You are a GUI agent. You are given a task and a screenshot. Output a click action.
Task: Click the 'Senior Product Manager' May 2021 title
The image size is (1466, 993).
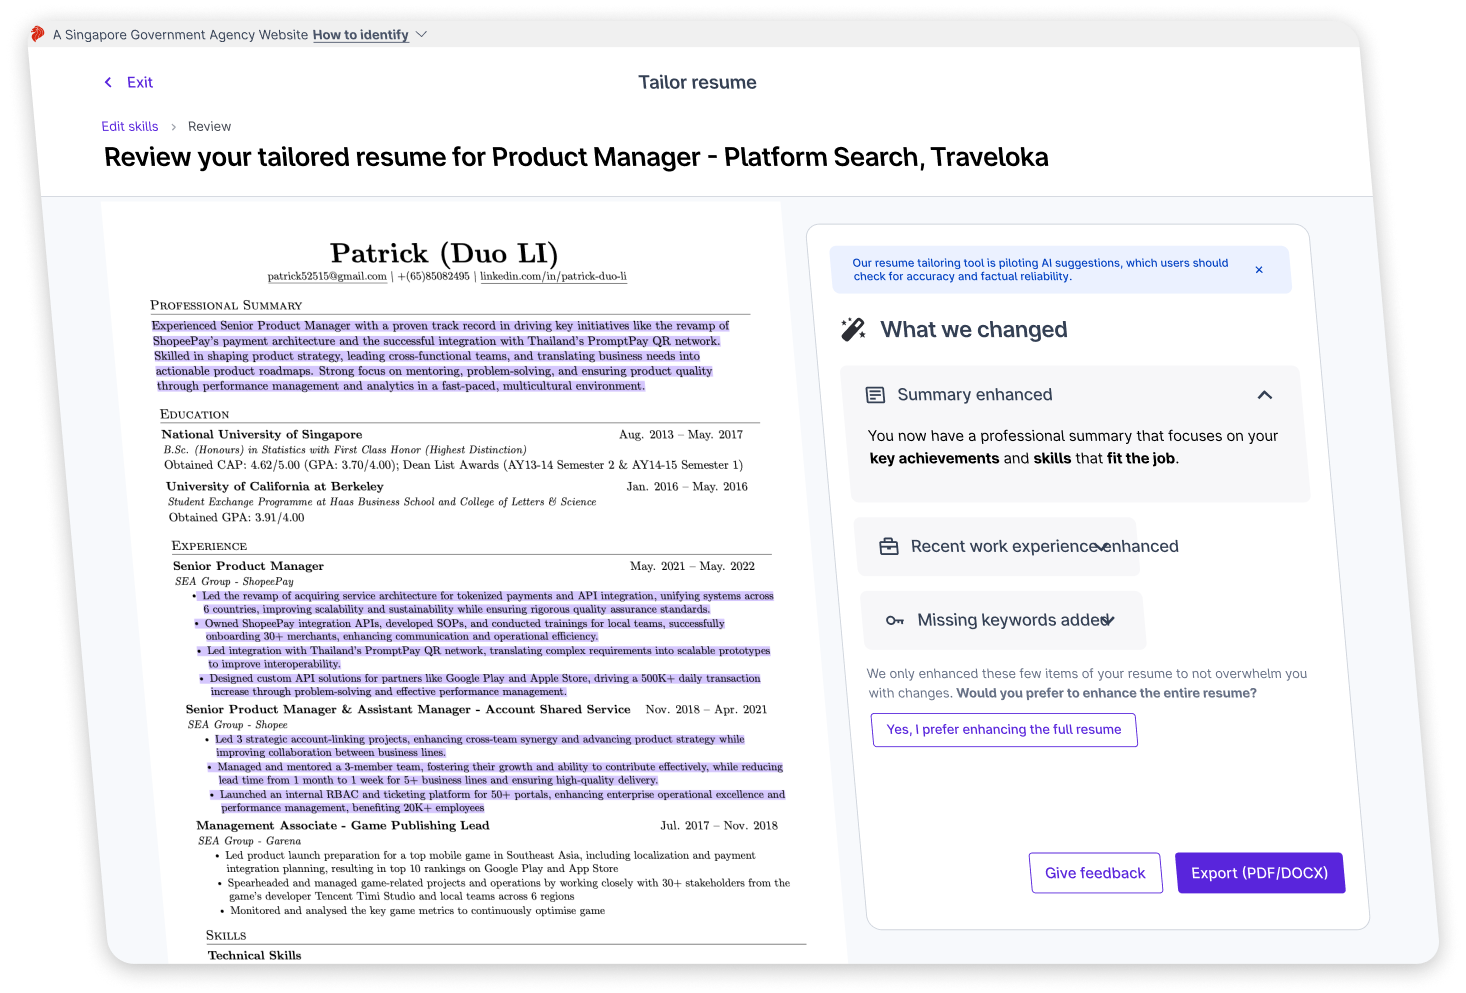pos(248,566)
